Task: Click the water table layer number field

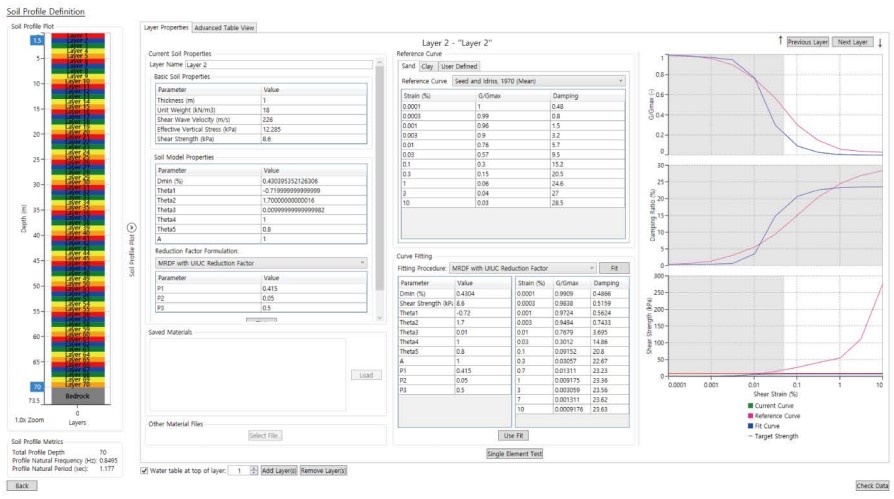Action: tap(239, 470)
